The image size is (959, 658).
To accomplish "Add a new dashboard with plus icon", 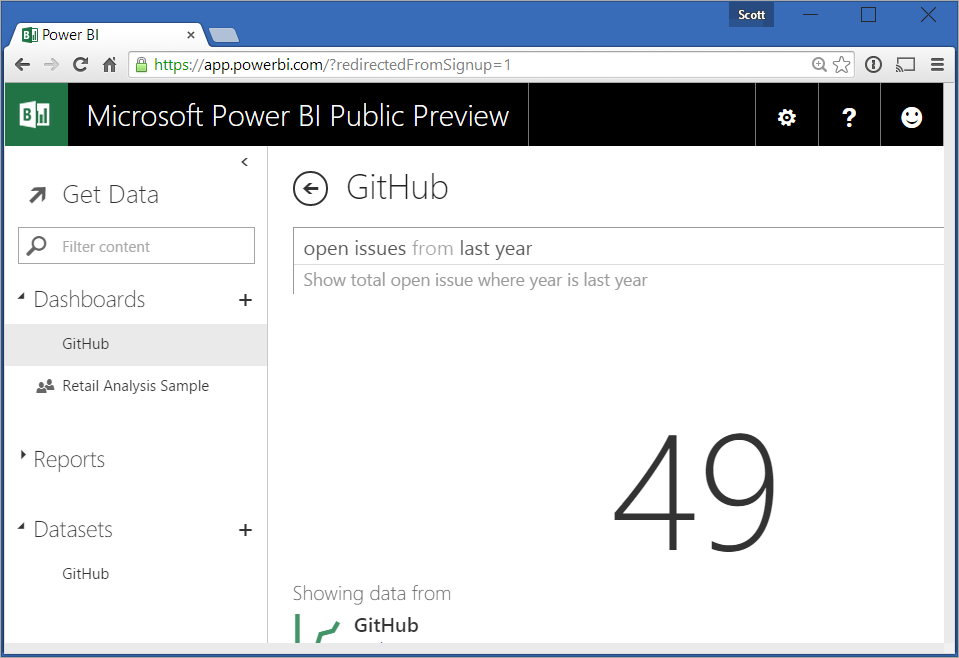I will [245, 300].
